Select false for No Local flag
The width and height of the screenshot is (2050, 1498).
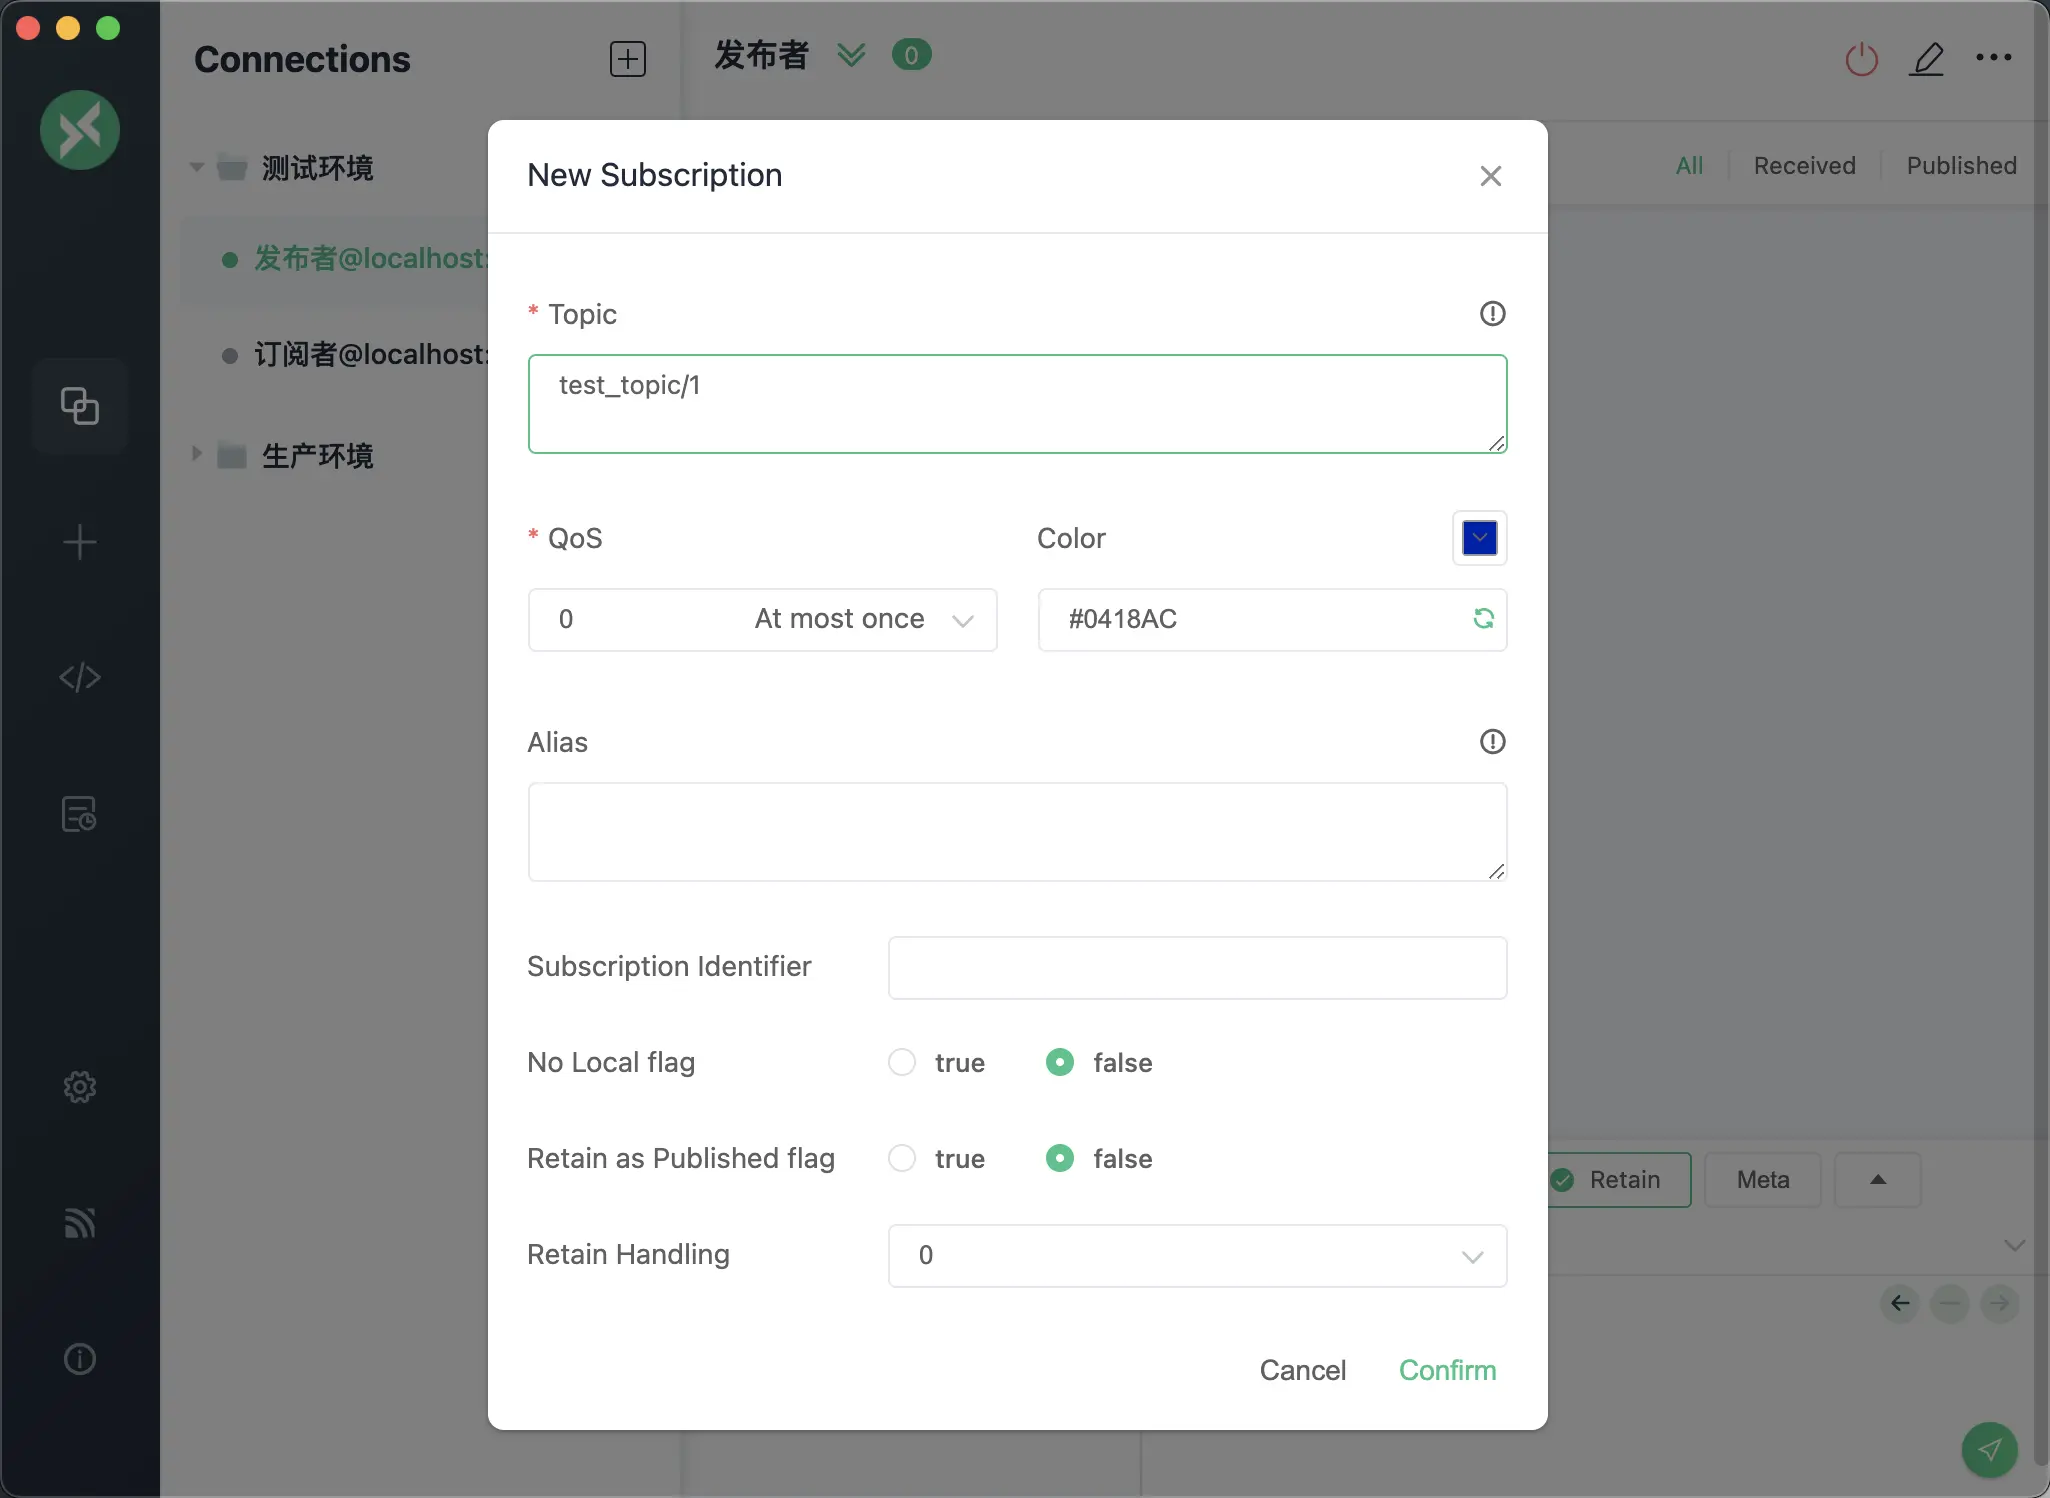pos(1060,1062)
